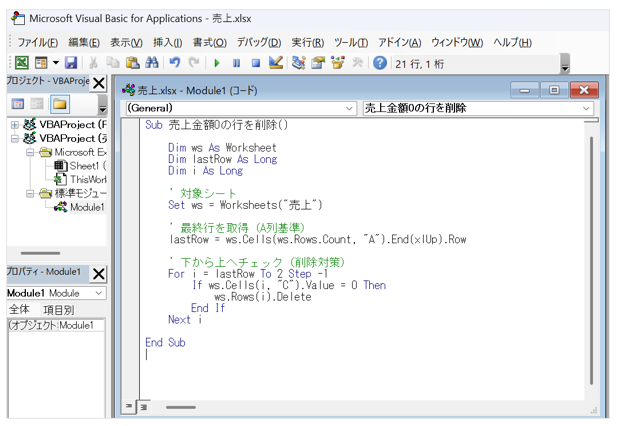Click the code window horizontal scrollbar
This screenshot has height=426, width=618.
pos(181,407)
